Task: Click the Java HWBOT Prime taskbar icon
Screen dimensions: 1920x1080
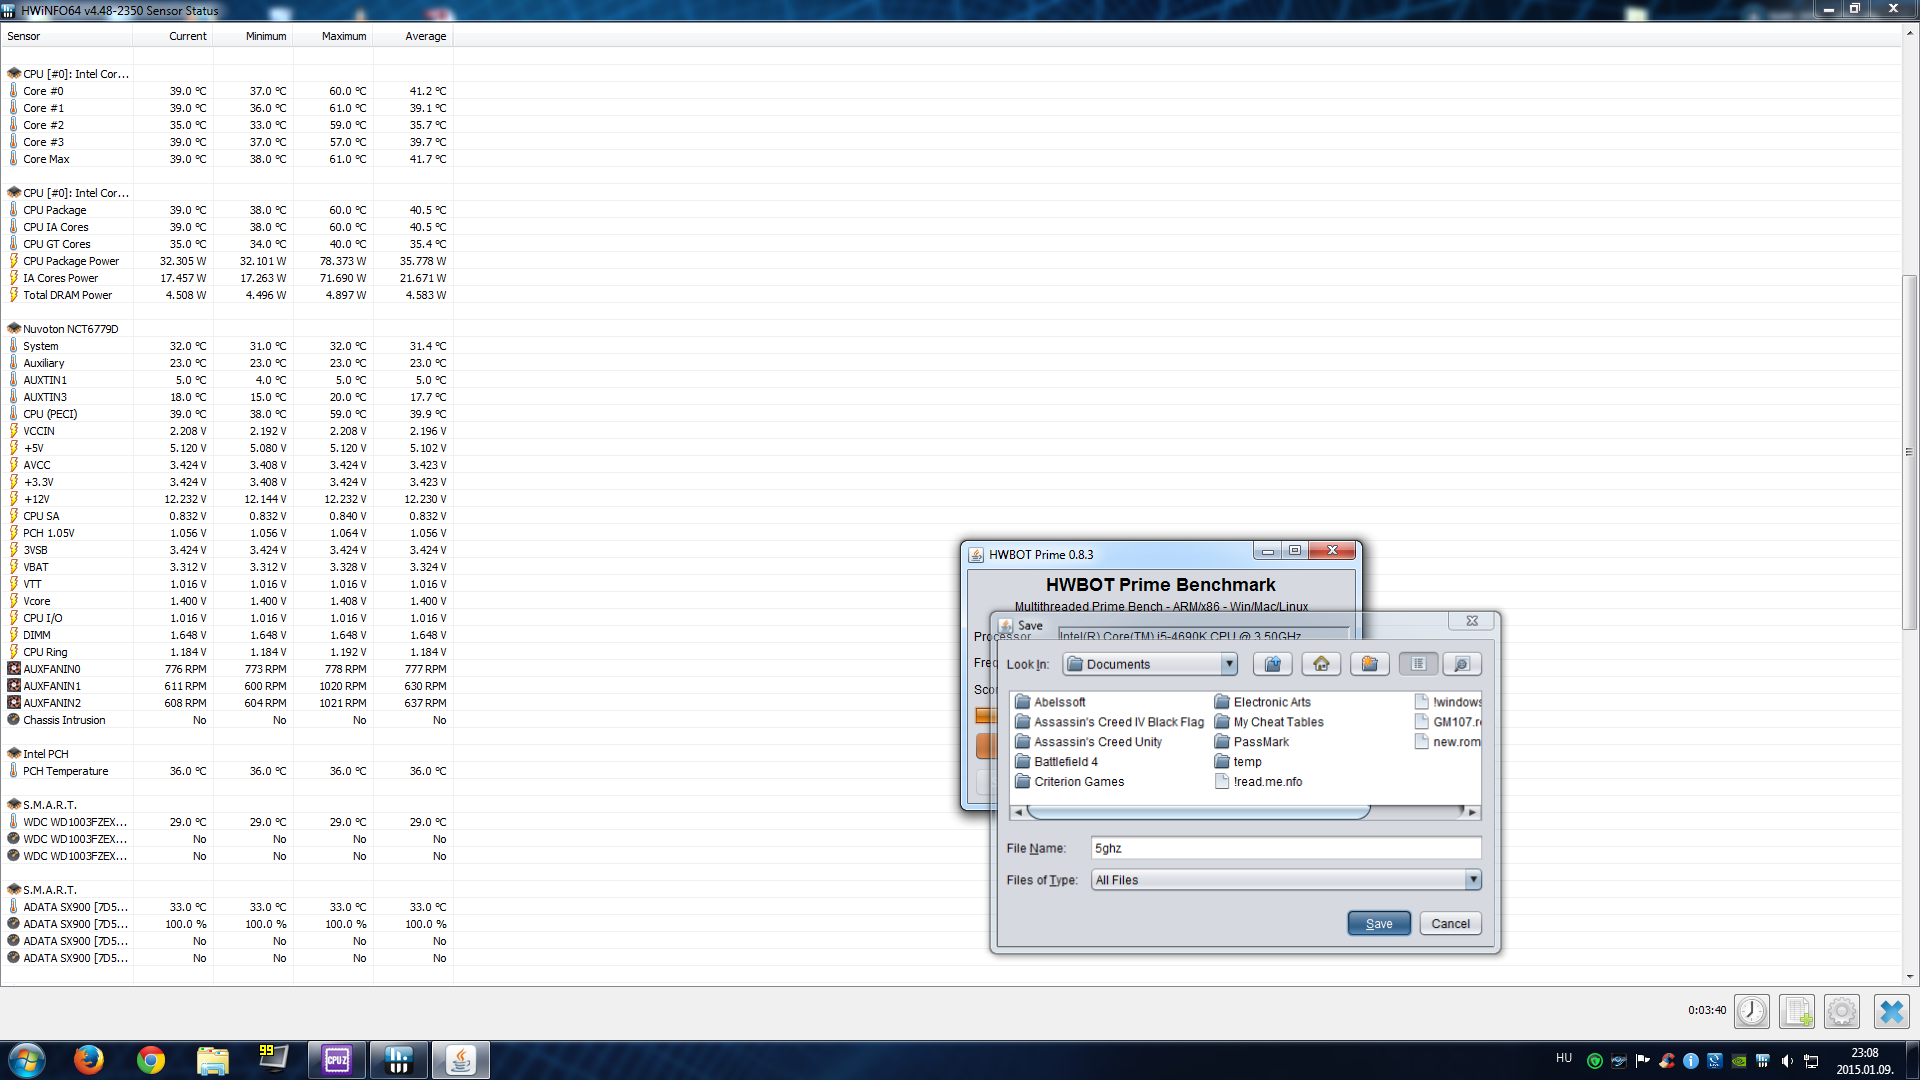Action: tap(460, 1060)
